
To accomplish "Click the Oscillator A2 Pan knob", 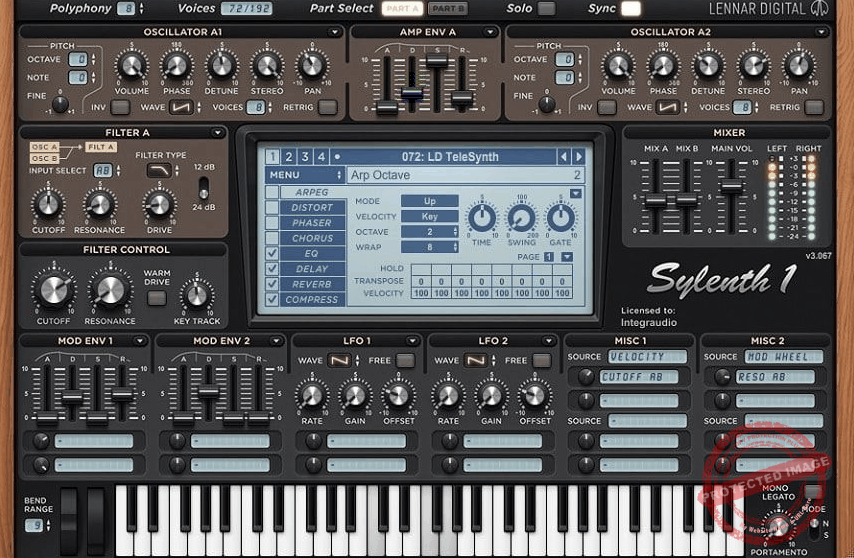I will pos(799,66).
